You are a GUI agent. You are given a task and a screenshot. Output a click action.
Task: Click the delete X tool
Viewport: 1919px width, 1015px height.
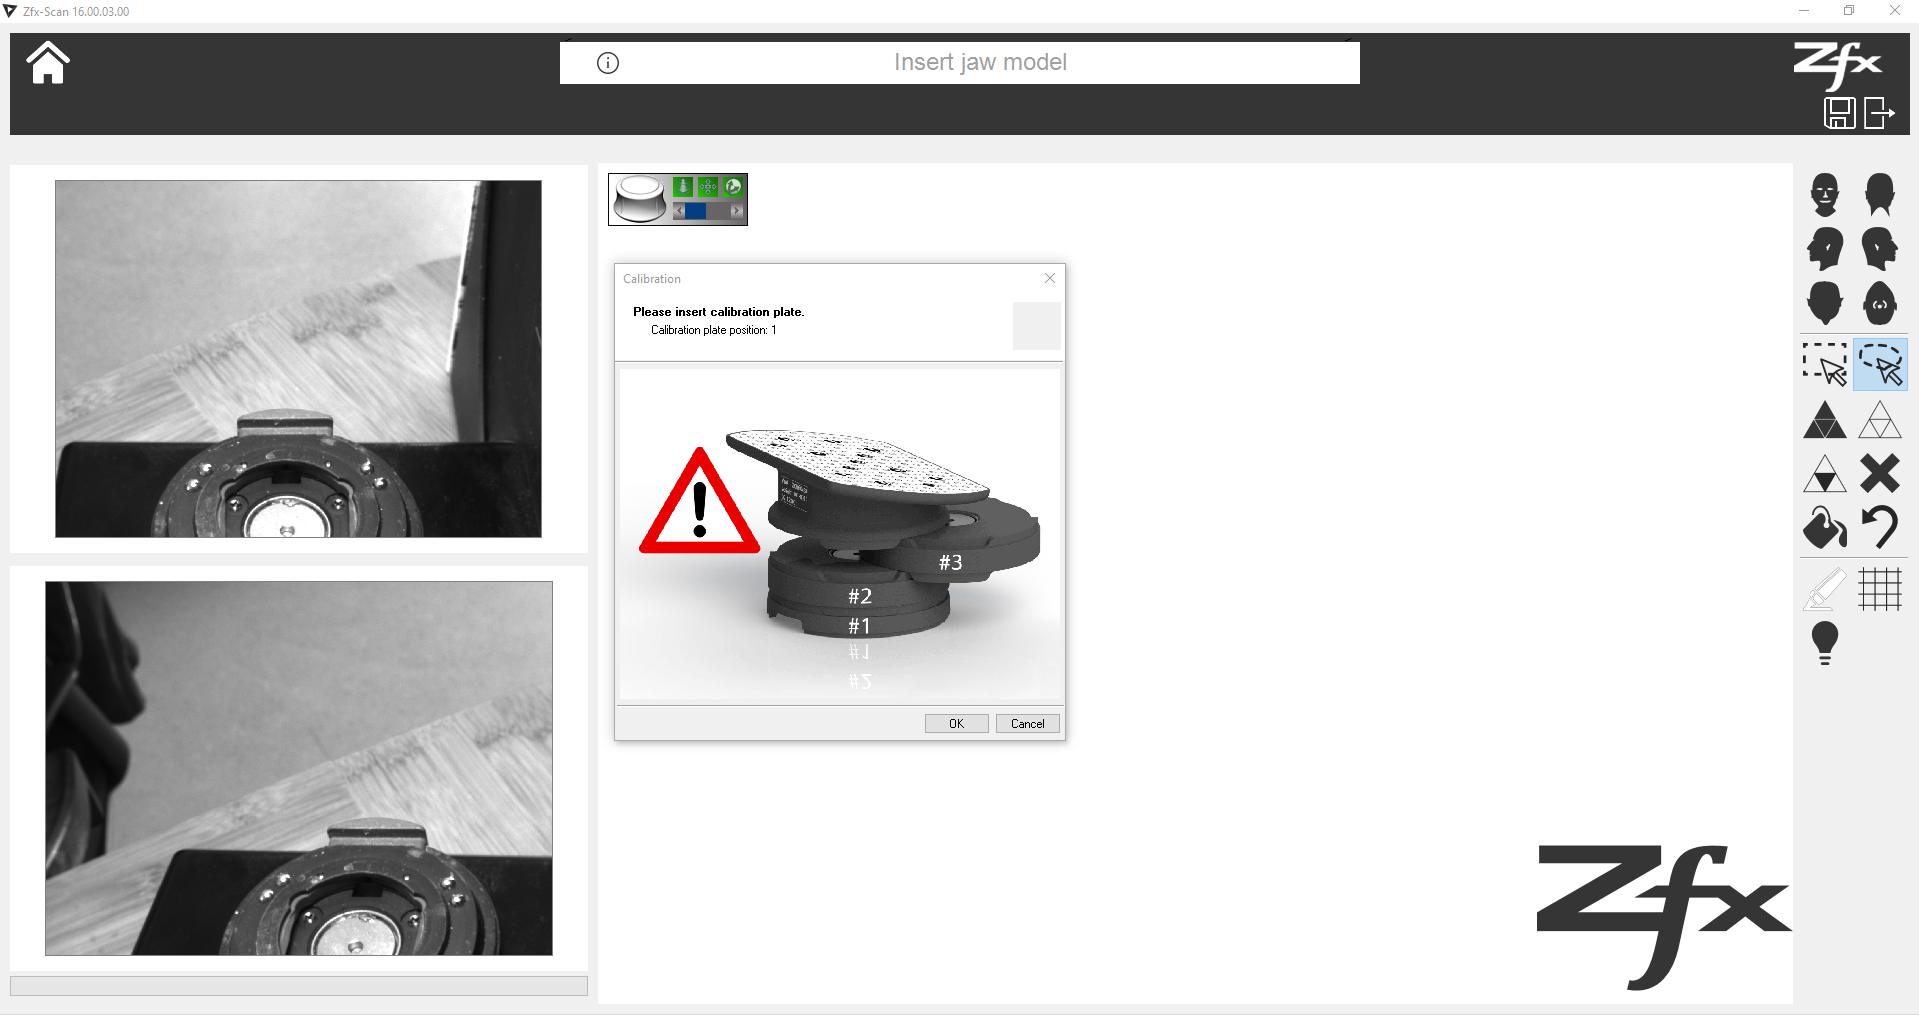[1880, 473]
